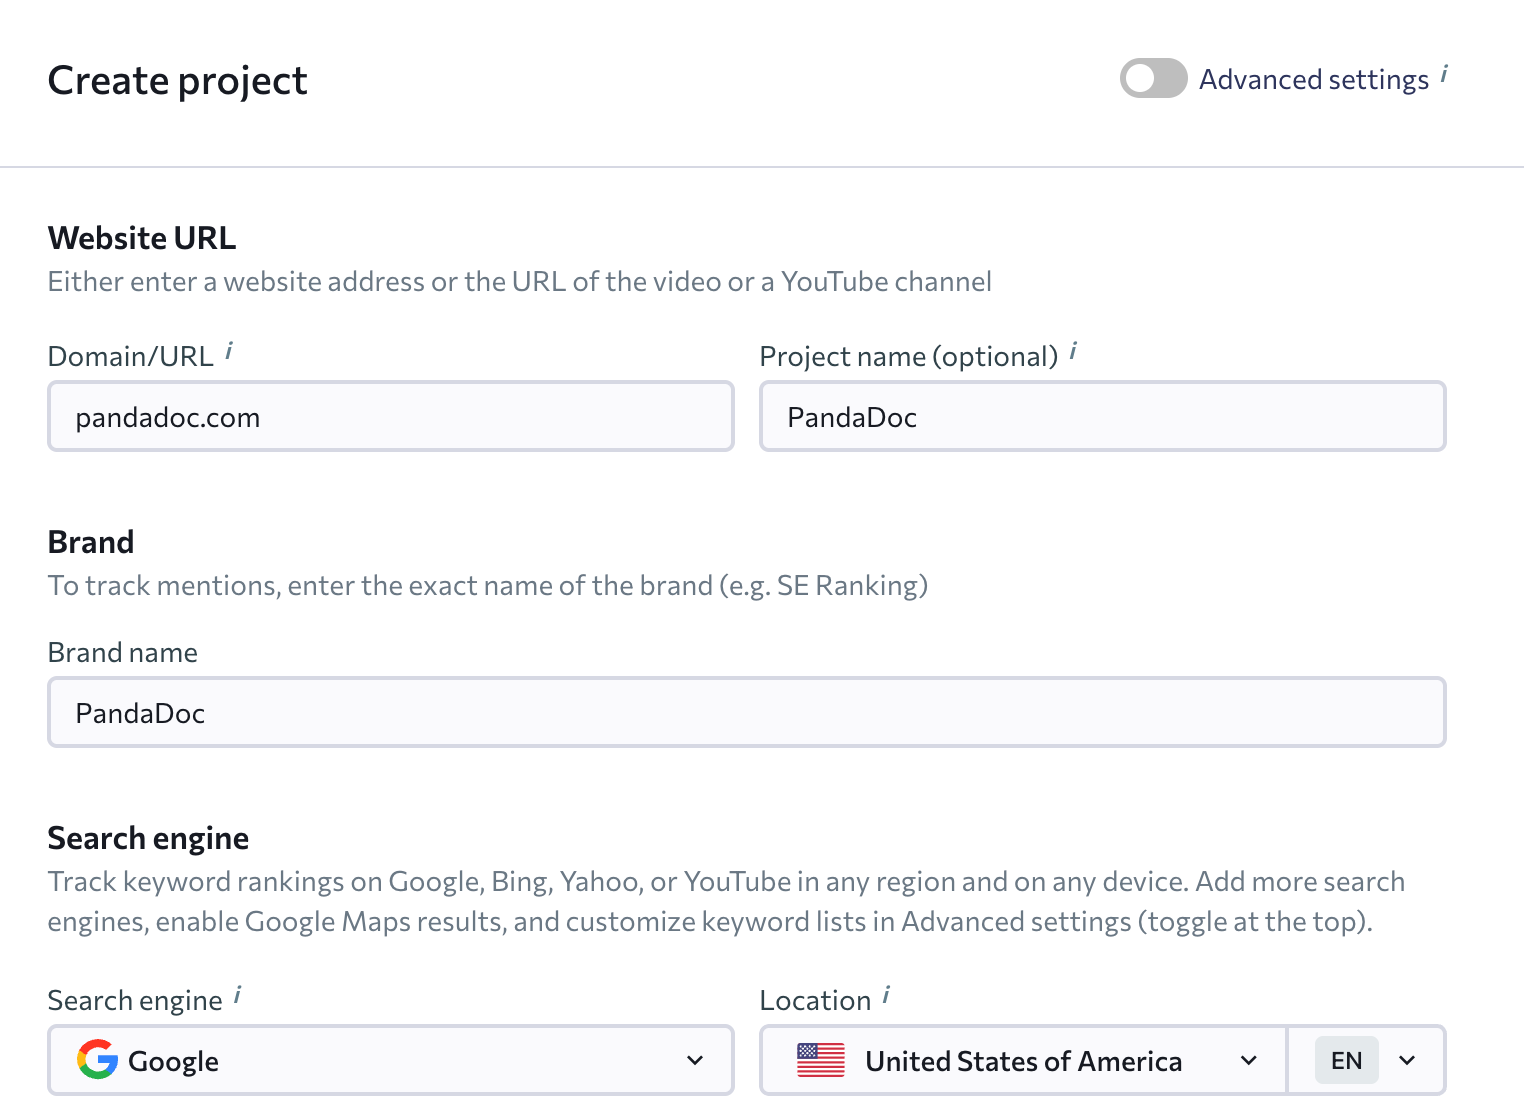The height and width of the screenshot is (1120, 1524).
Task: Focus the Project name input field
Action: (1103, 416)
